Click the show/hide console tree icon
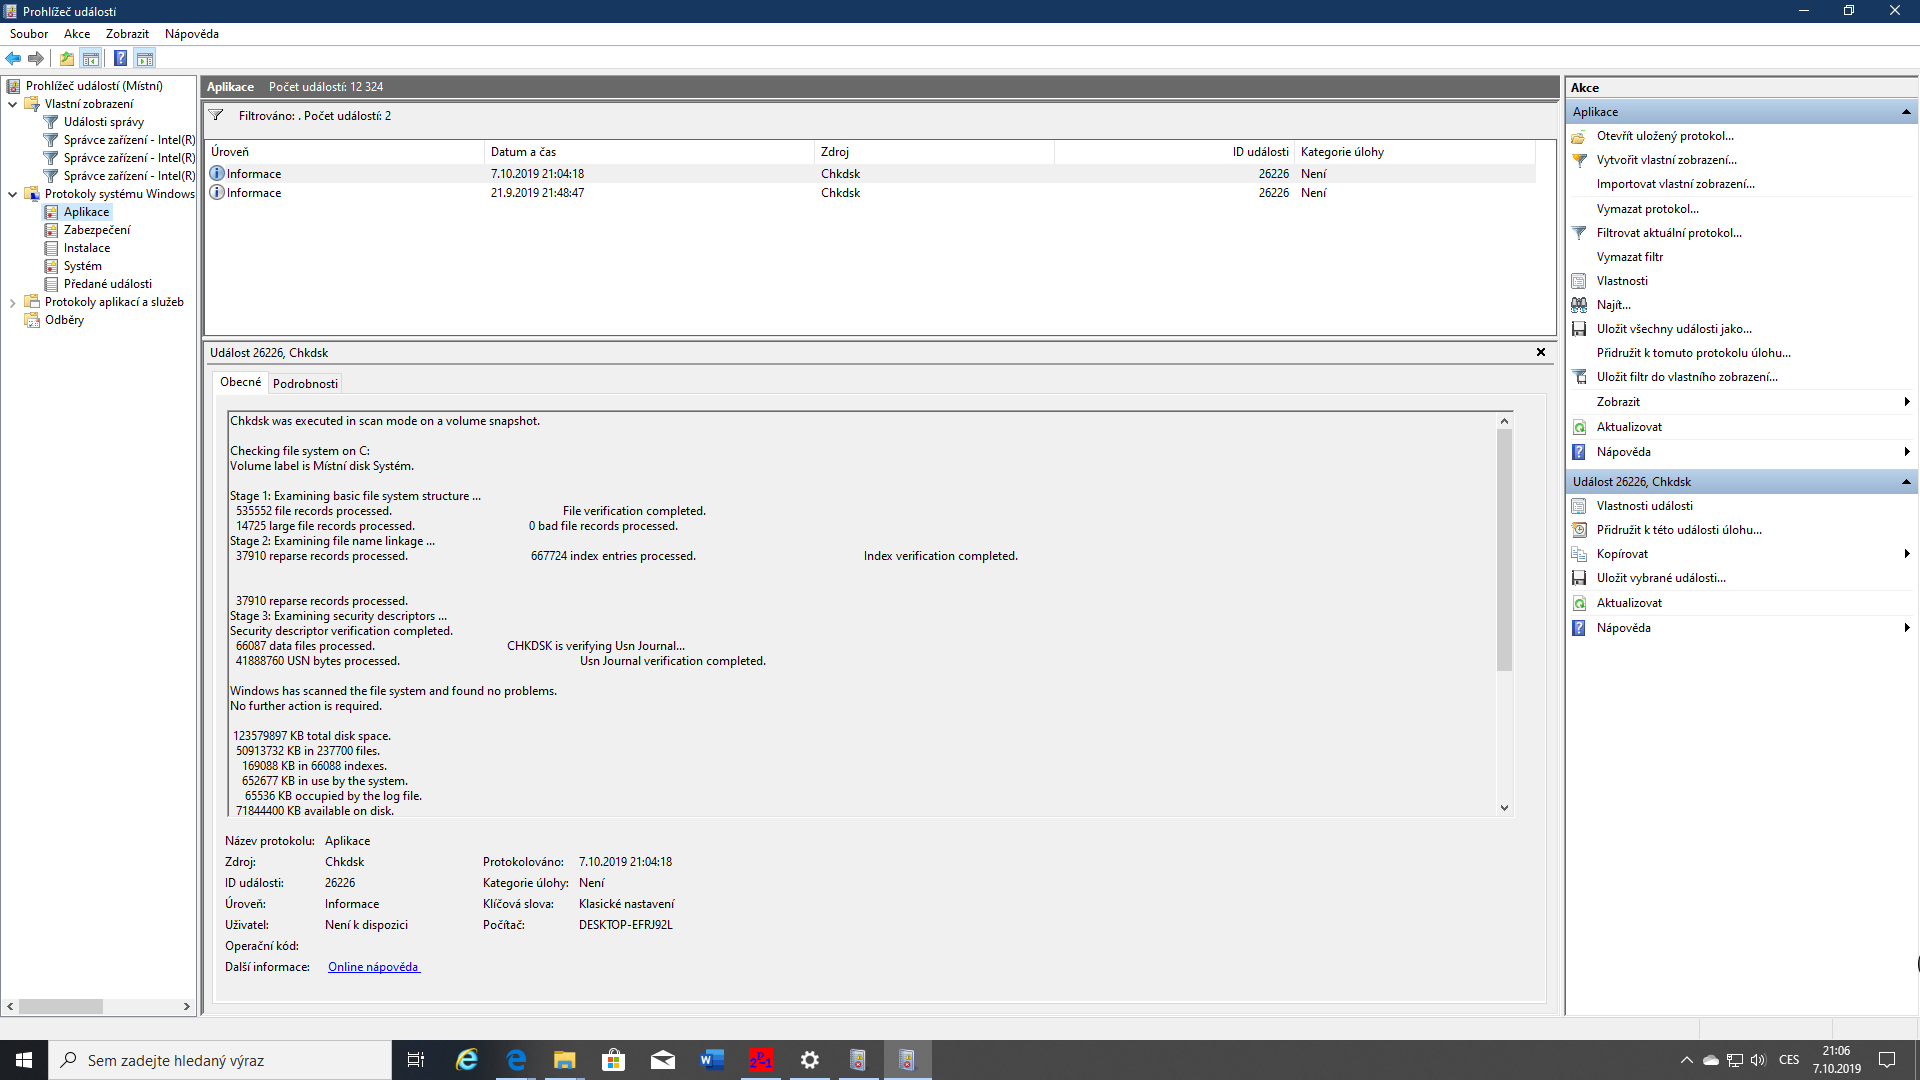This screenshot has width=1920, height=1080. point(91,58)
